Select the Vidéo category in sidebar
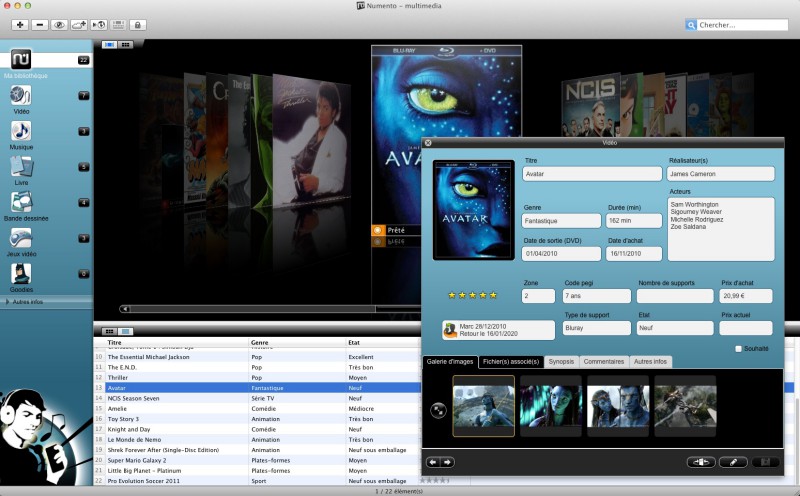The width and height of the screenshot is (800, 496). pyautogui.click(x=21, y=100)
